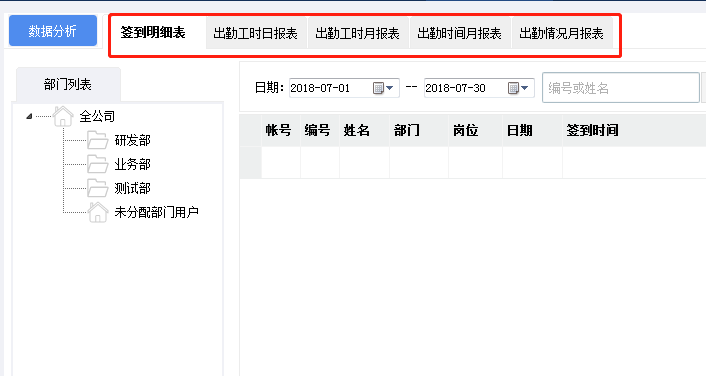
Task: Click the 研发部 folder icon
Action: pyautogui.click(x=97, y=140)
